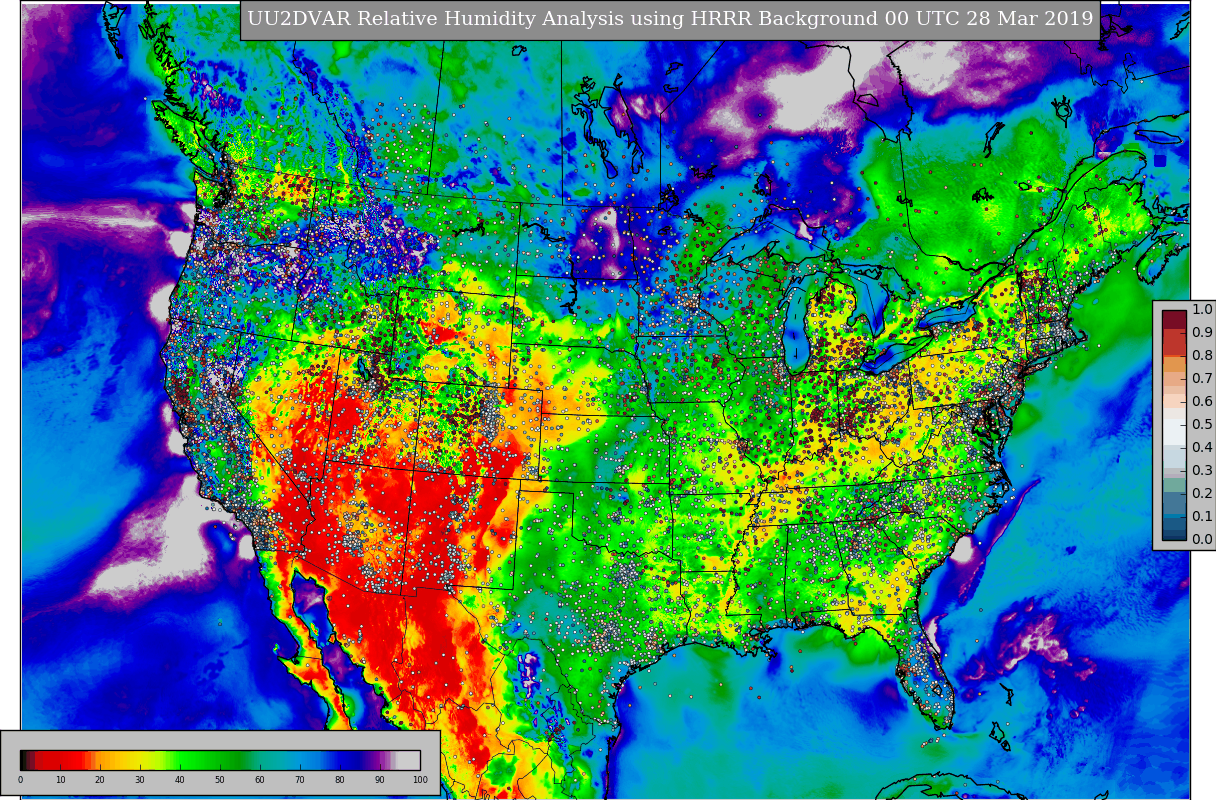Click the 100 tick on bottom humidity colorbar
The height and width of the screenshot is (800, 1216).
420,780
